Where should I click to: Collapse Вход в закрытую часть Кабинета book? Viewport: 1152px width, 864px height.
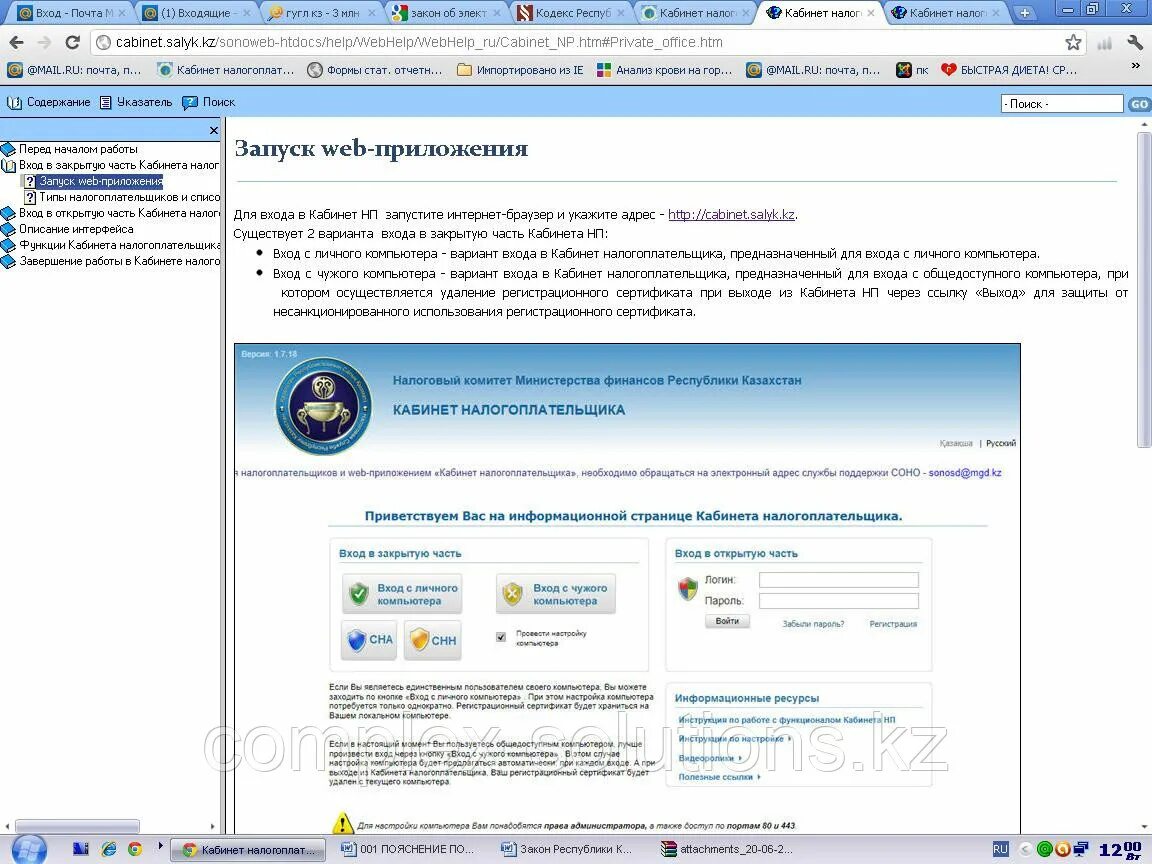(110, 165)
